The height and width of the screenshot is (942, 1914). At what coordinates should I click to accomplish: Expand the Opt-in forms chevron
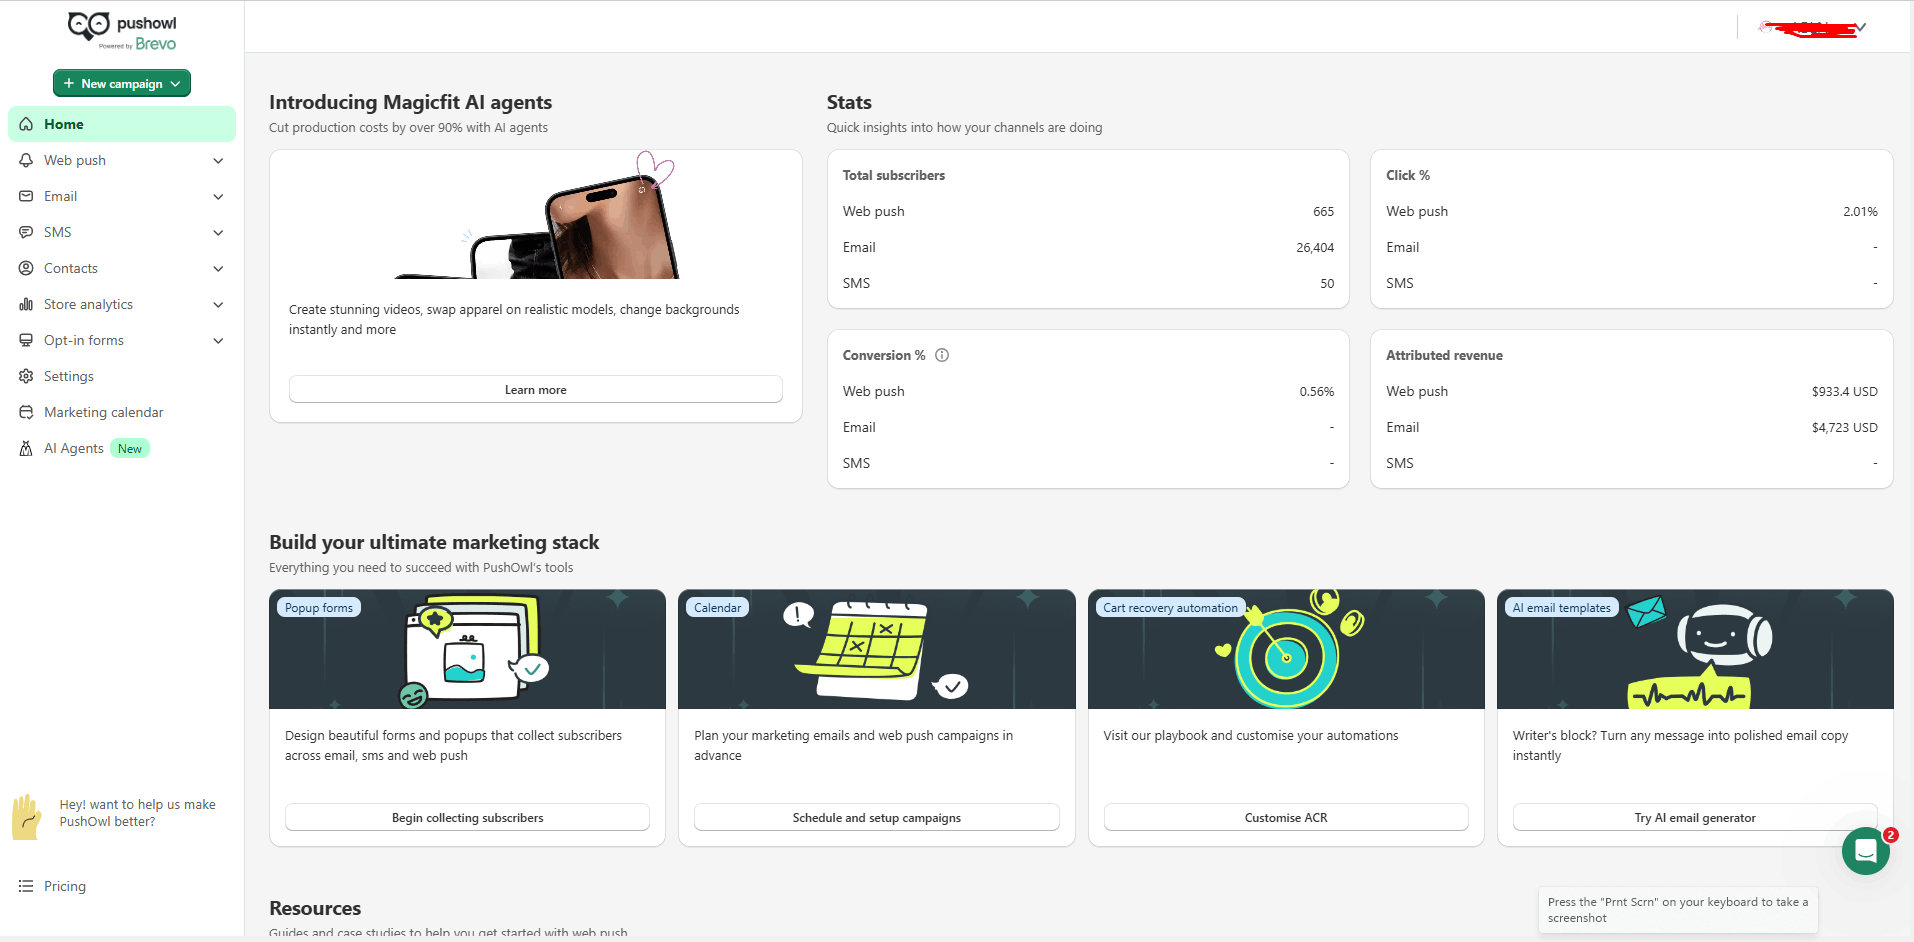point(218,340)
